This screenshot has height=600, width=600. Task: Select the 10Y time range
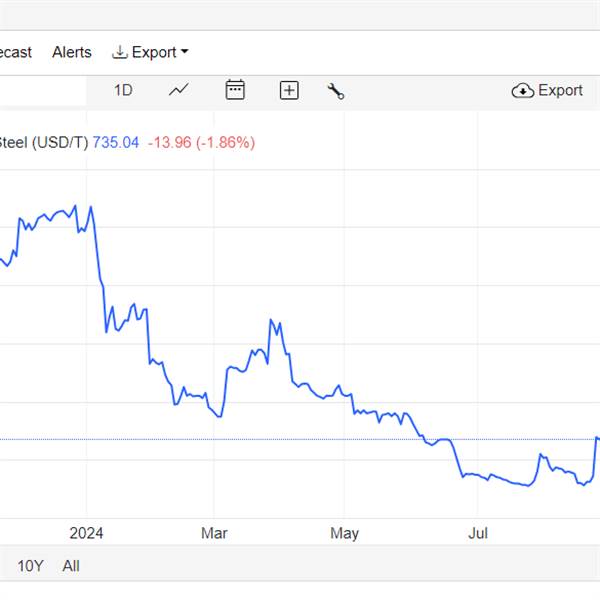[30, 566]
